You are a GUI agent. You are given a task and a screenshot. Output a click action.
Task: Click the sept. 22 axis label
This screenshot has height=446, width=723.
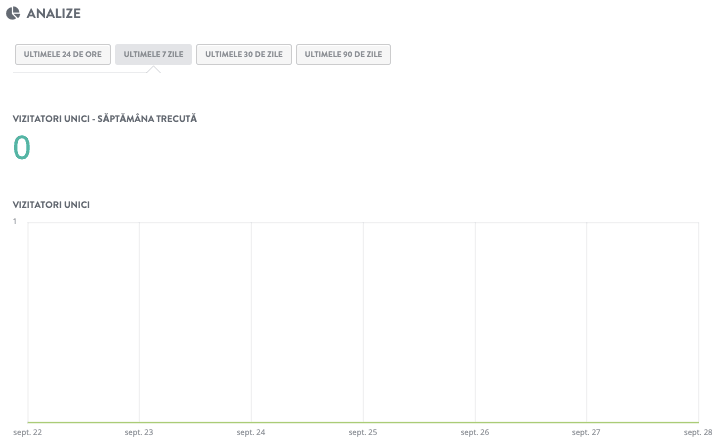point(28,433)
